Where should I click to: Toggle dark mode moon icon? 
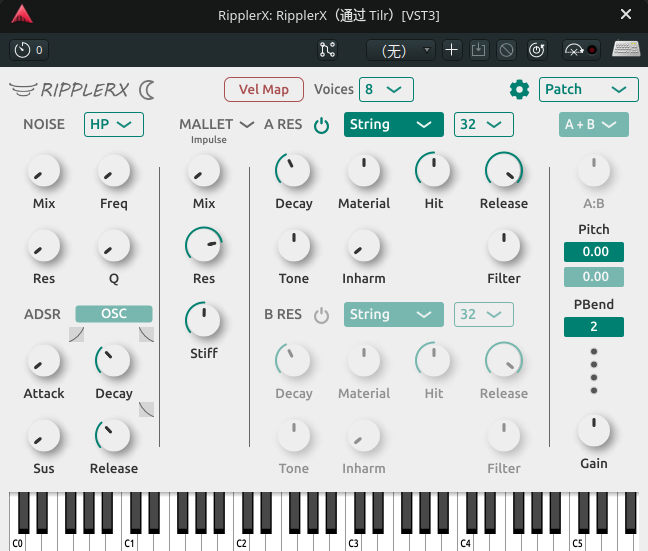[147, 90]
